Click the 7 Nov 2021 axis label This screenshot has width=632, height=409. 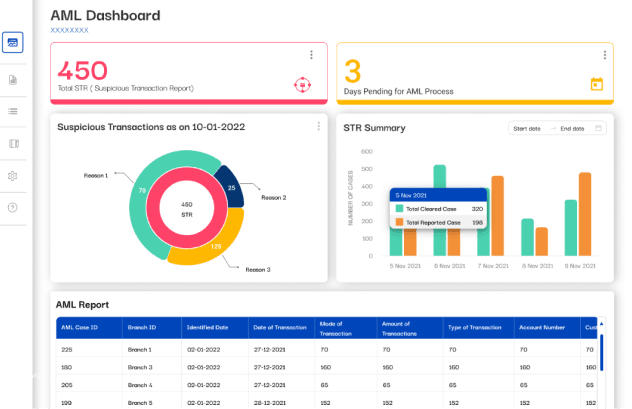click(493, 266)
